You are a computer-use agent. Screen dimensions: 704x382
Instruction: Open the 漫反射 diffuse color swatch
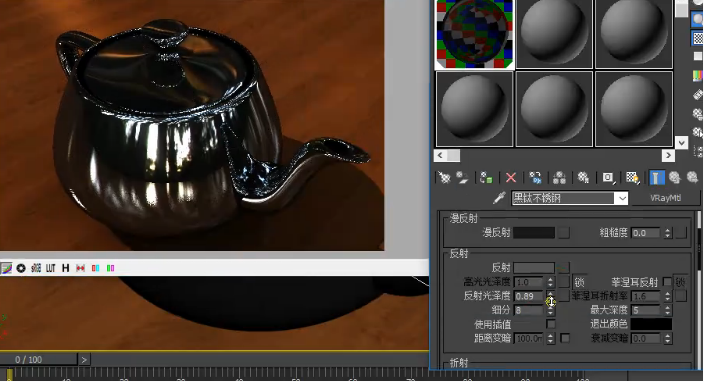[x=534, y=233]
